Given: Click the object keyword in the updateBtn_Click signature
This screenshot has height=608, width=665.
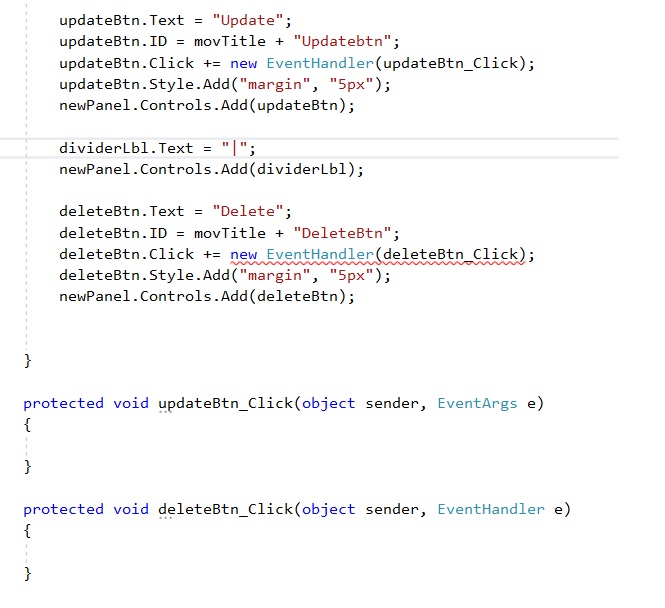Looking at the screenshot, I should click(328, 403).
